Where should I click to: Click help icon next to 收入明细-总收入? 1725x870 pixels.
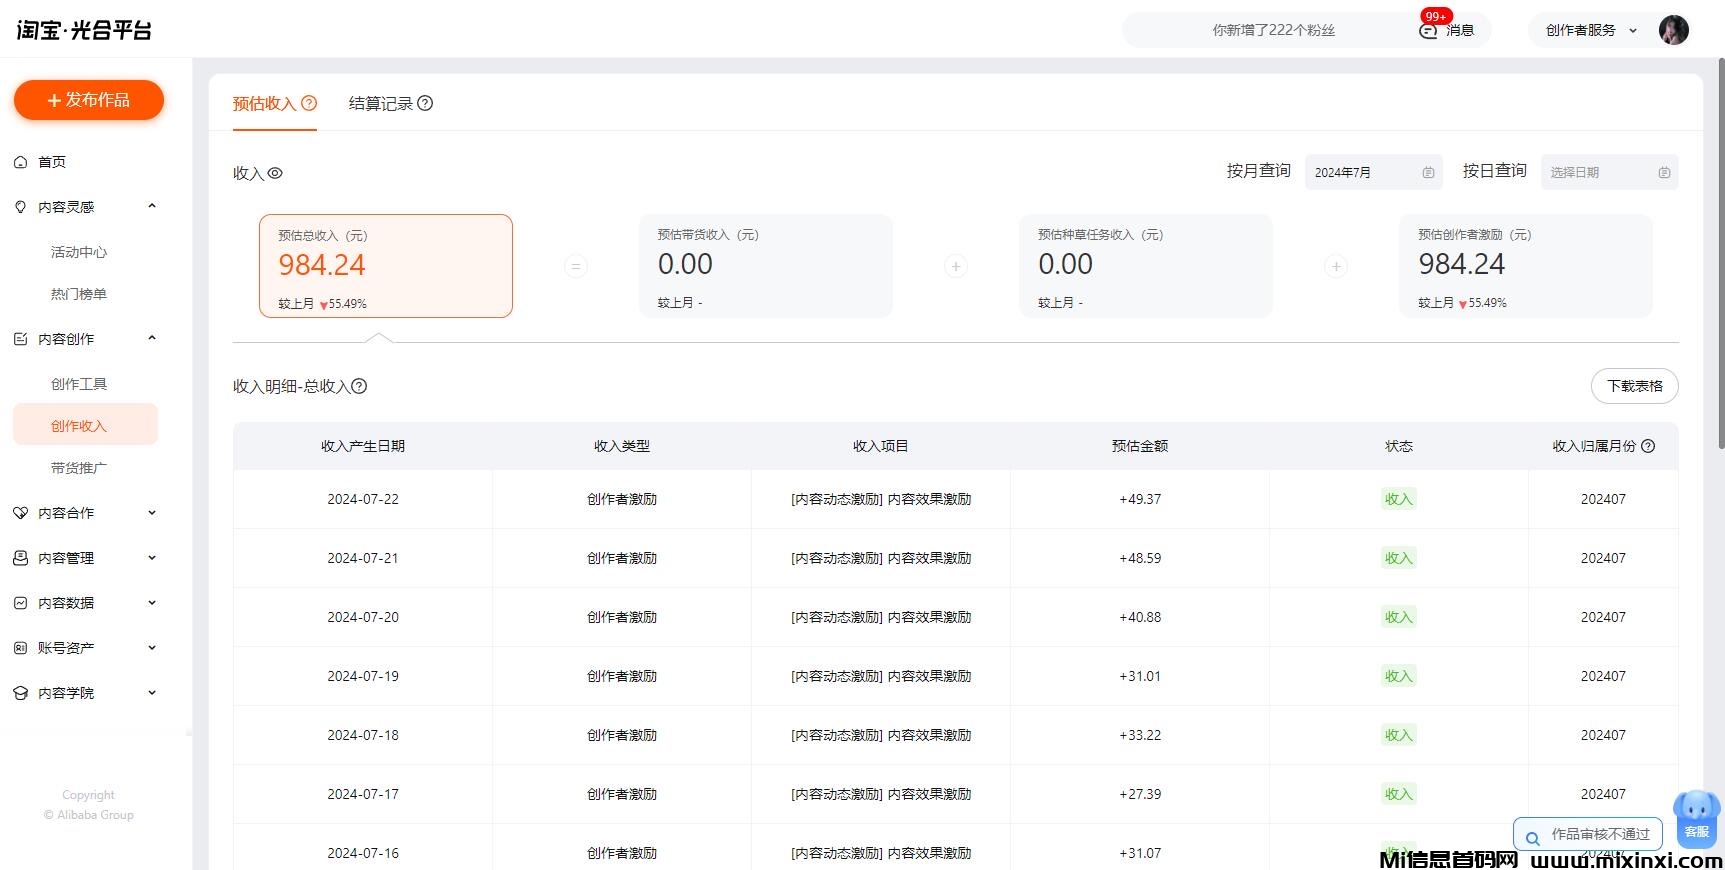359,386
